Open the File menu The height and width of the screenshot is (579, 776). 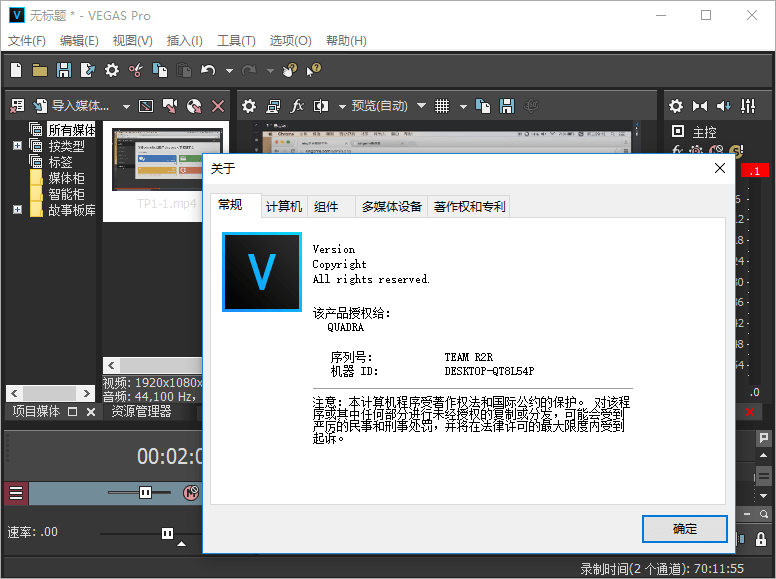tap(27, 41)
